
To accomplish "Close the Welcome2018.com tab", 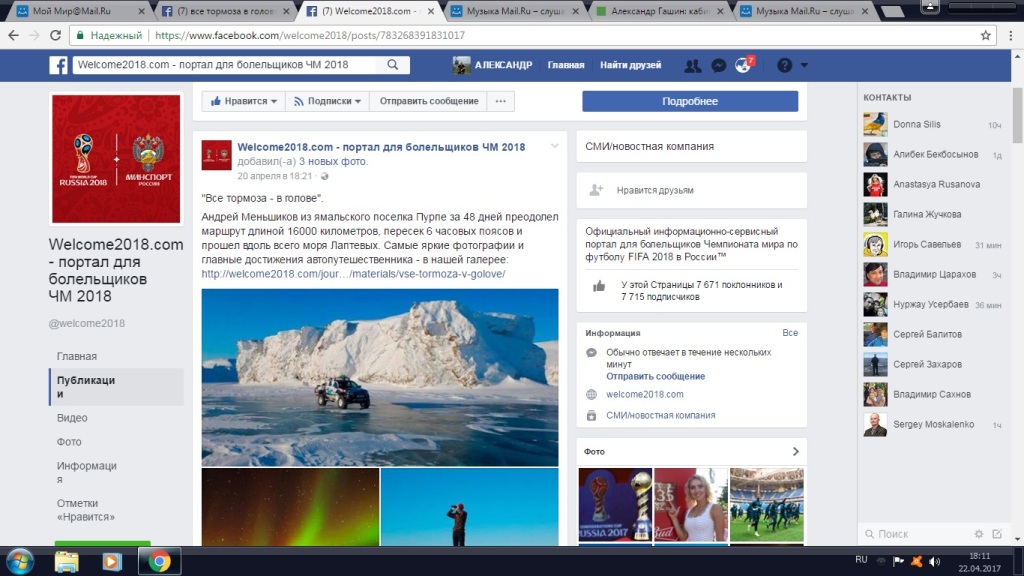I will (x=430, y=11).
